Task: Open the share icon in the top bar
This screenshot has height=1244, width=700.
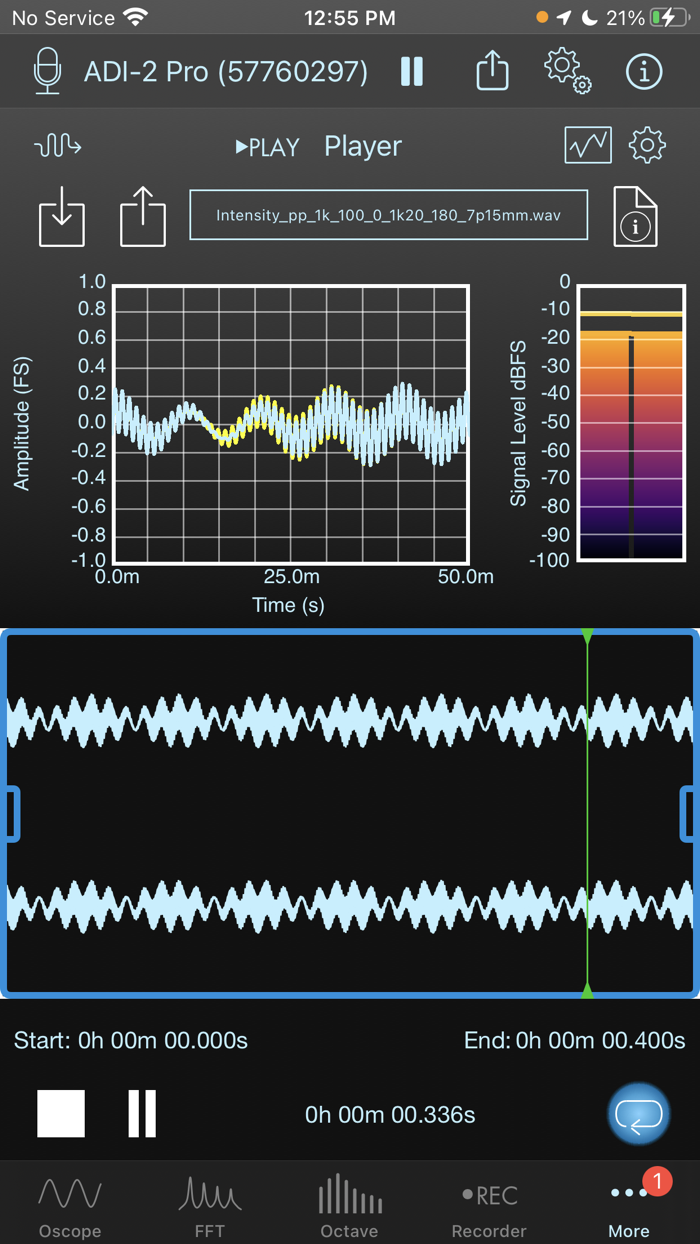Action: [492, 71]
